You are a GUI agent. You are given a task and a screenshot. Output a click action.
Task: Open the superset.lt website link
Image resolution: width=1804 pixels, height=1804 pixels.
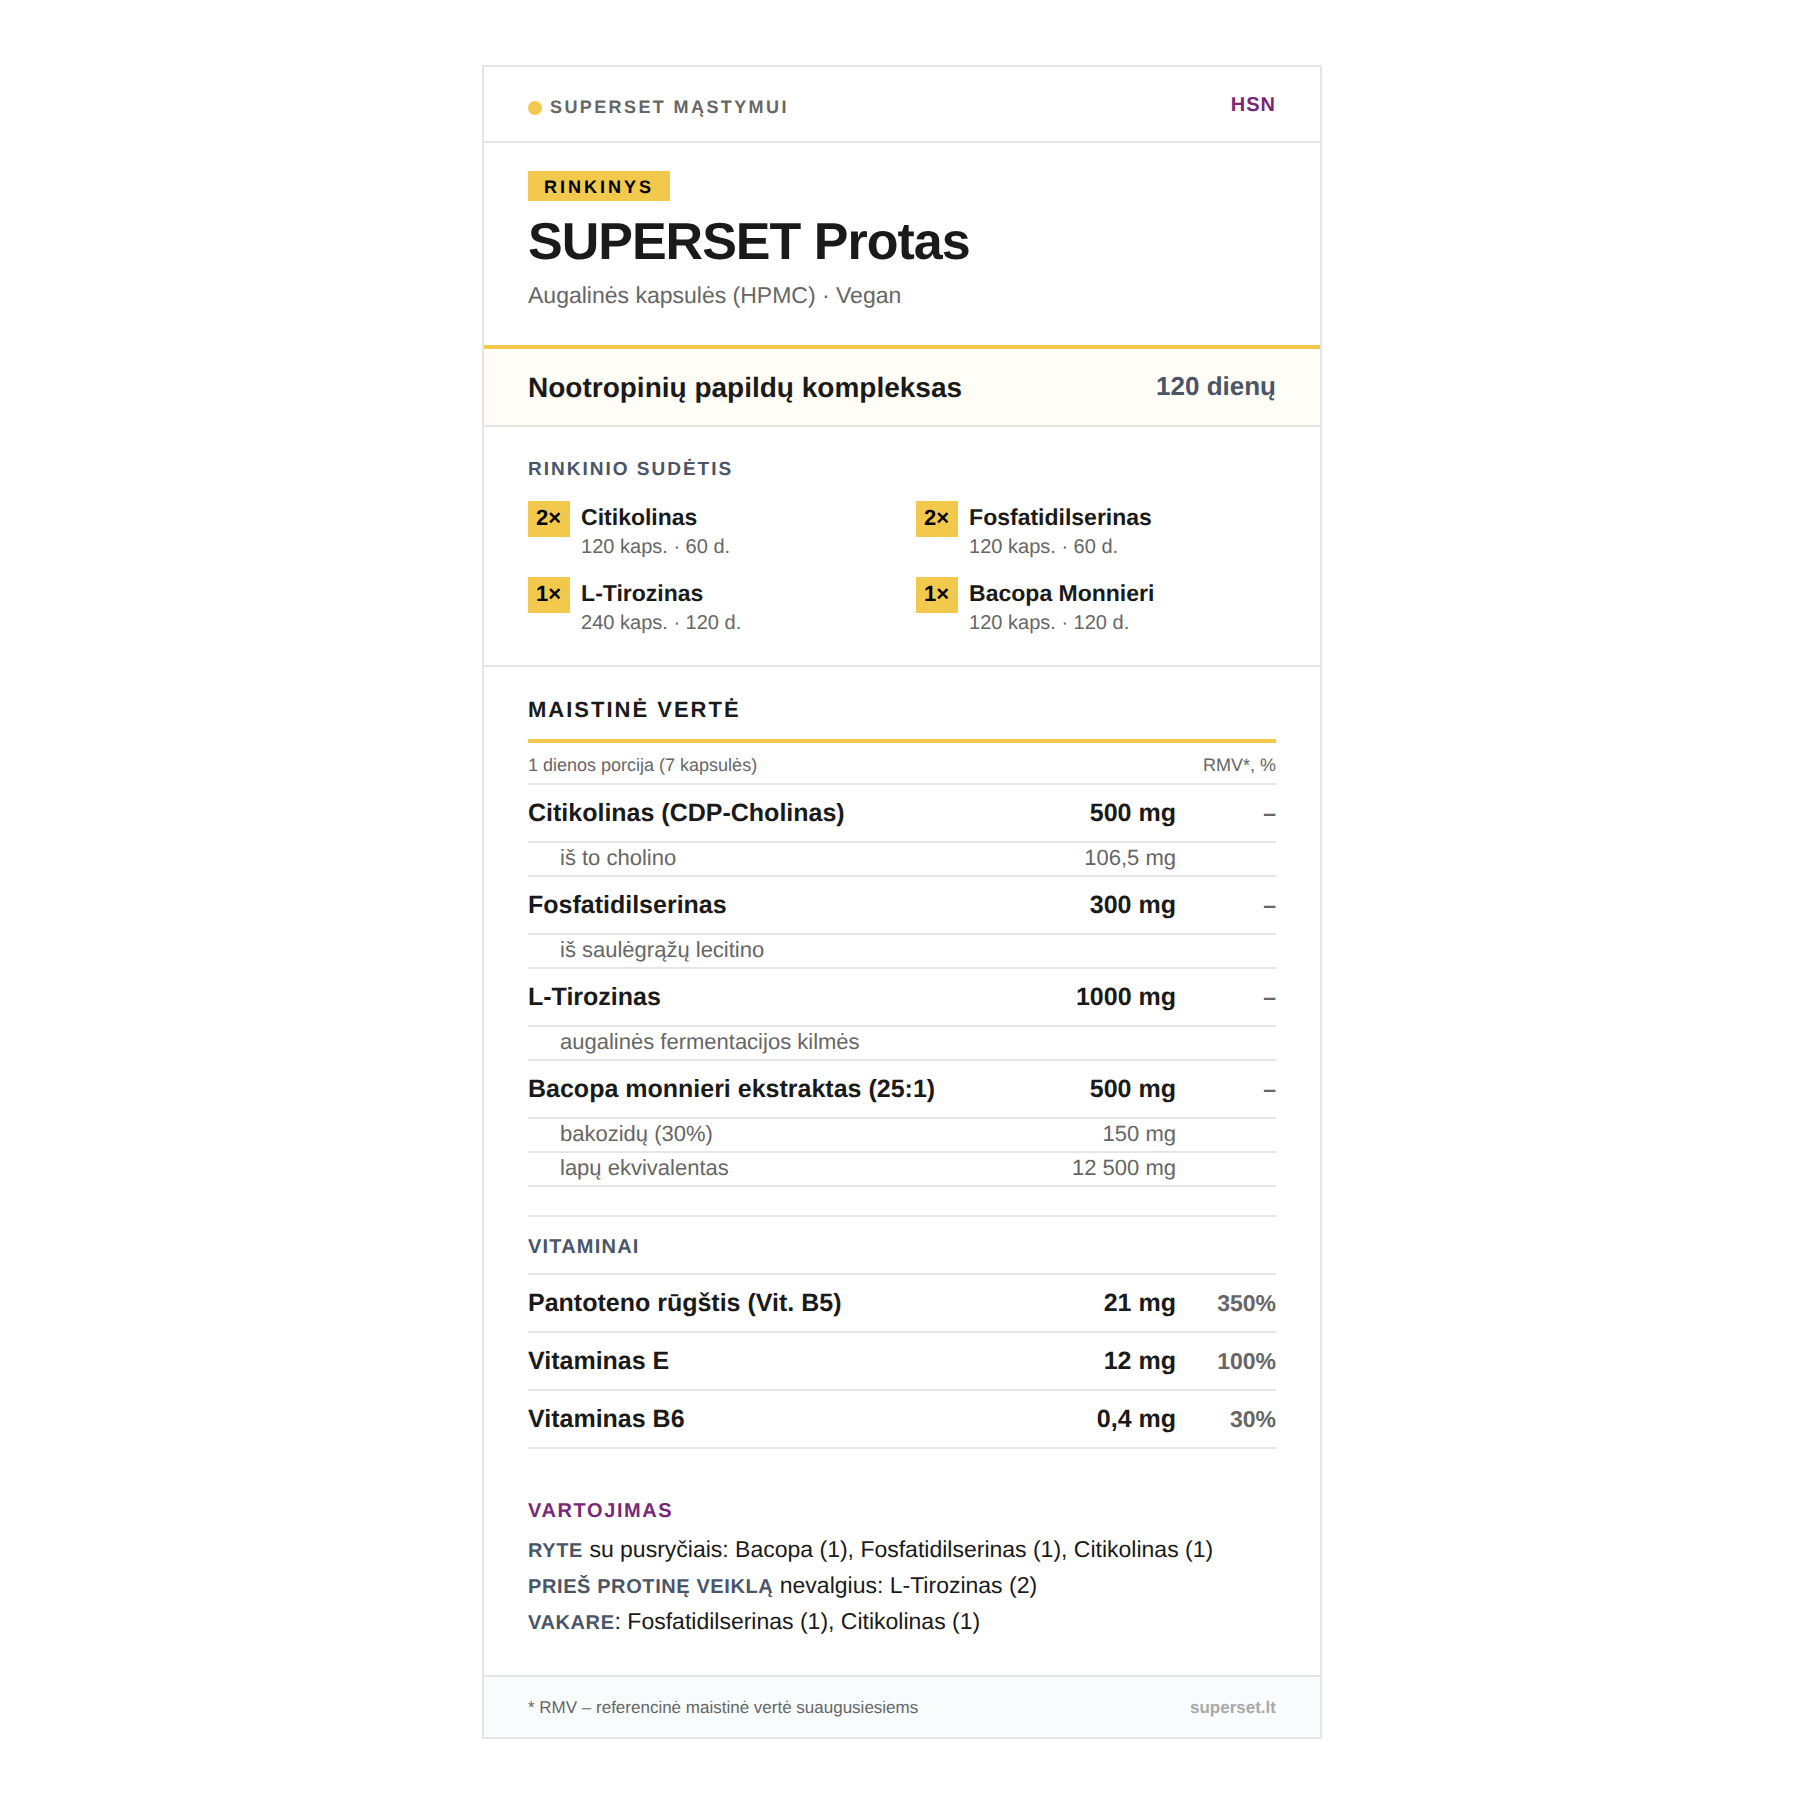[x=1232, y=1707]
